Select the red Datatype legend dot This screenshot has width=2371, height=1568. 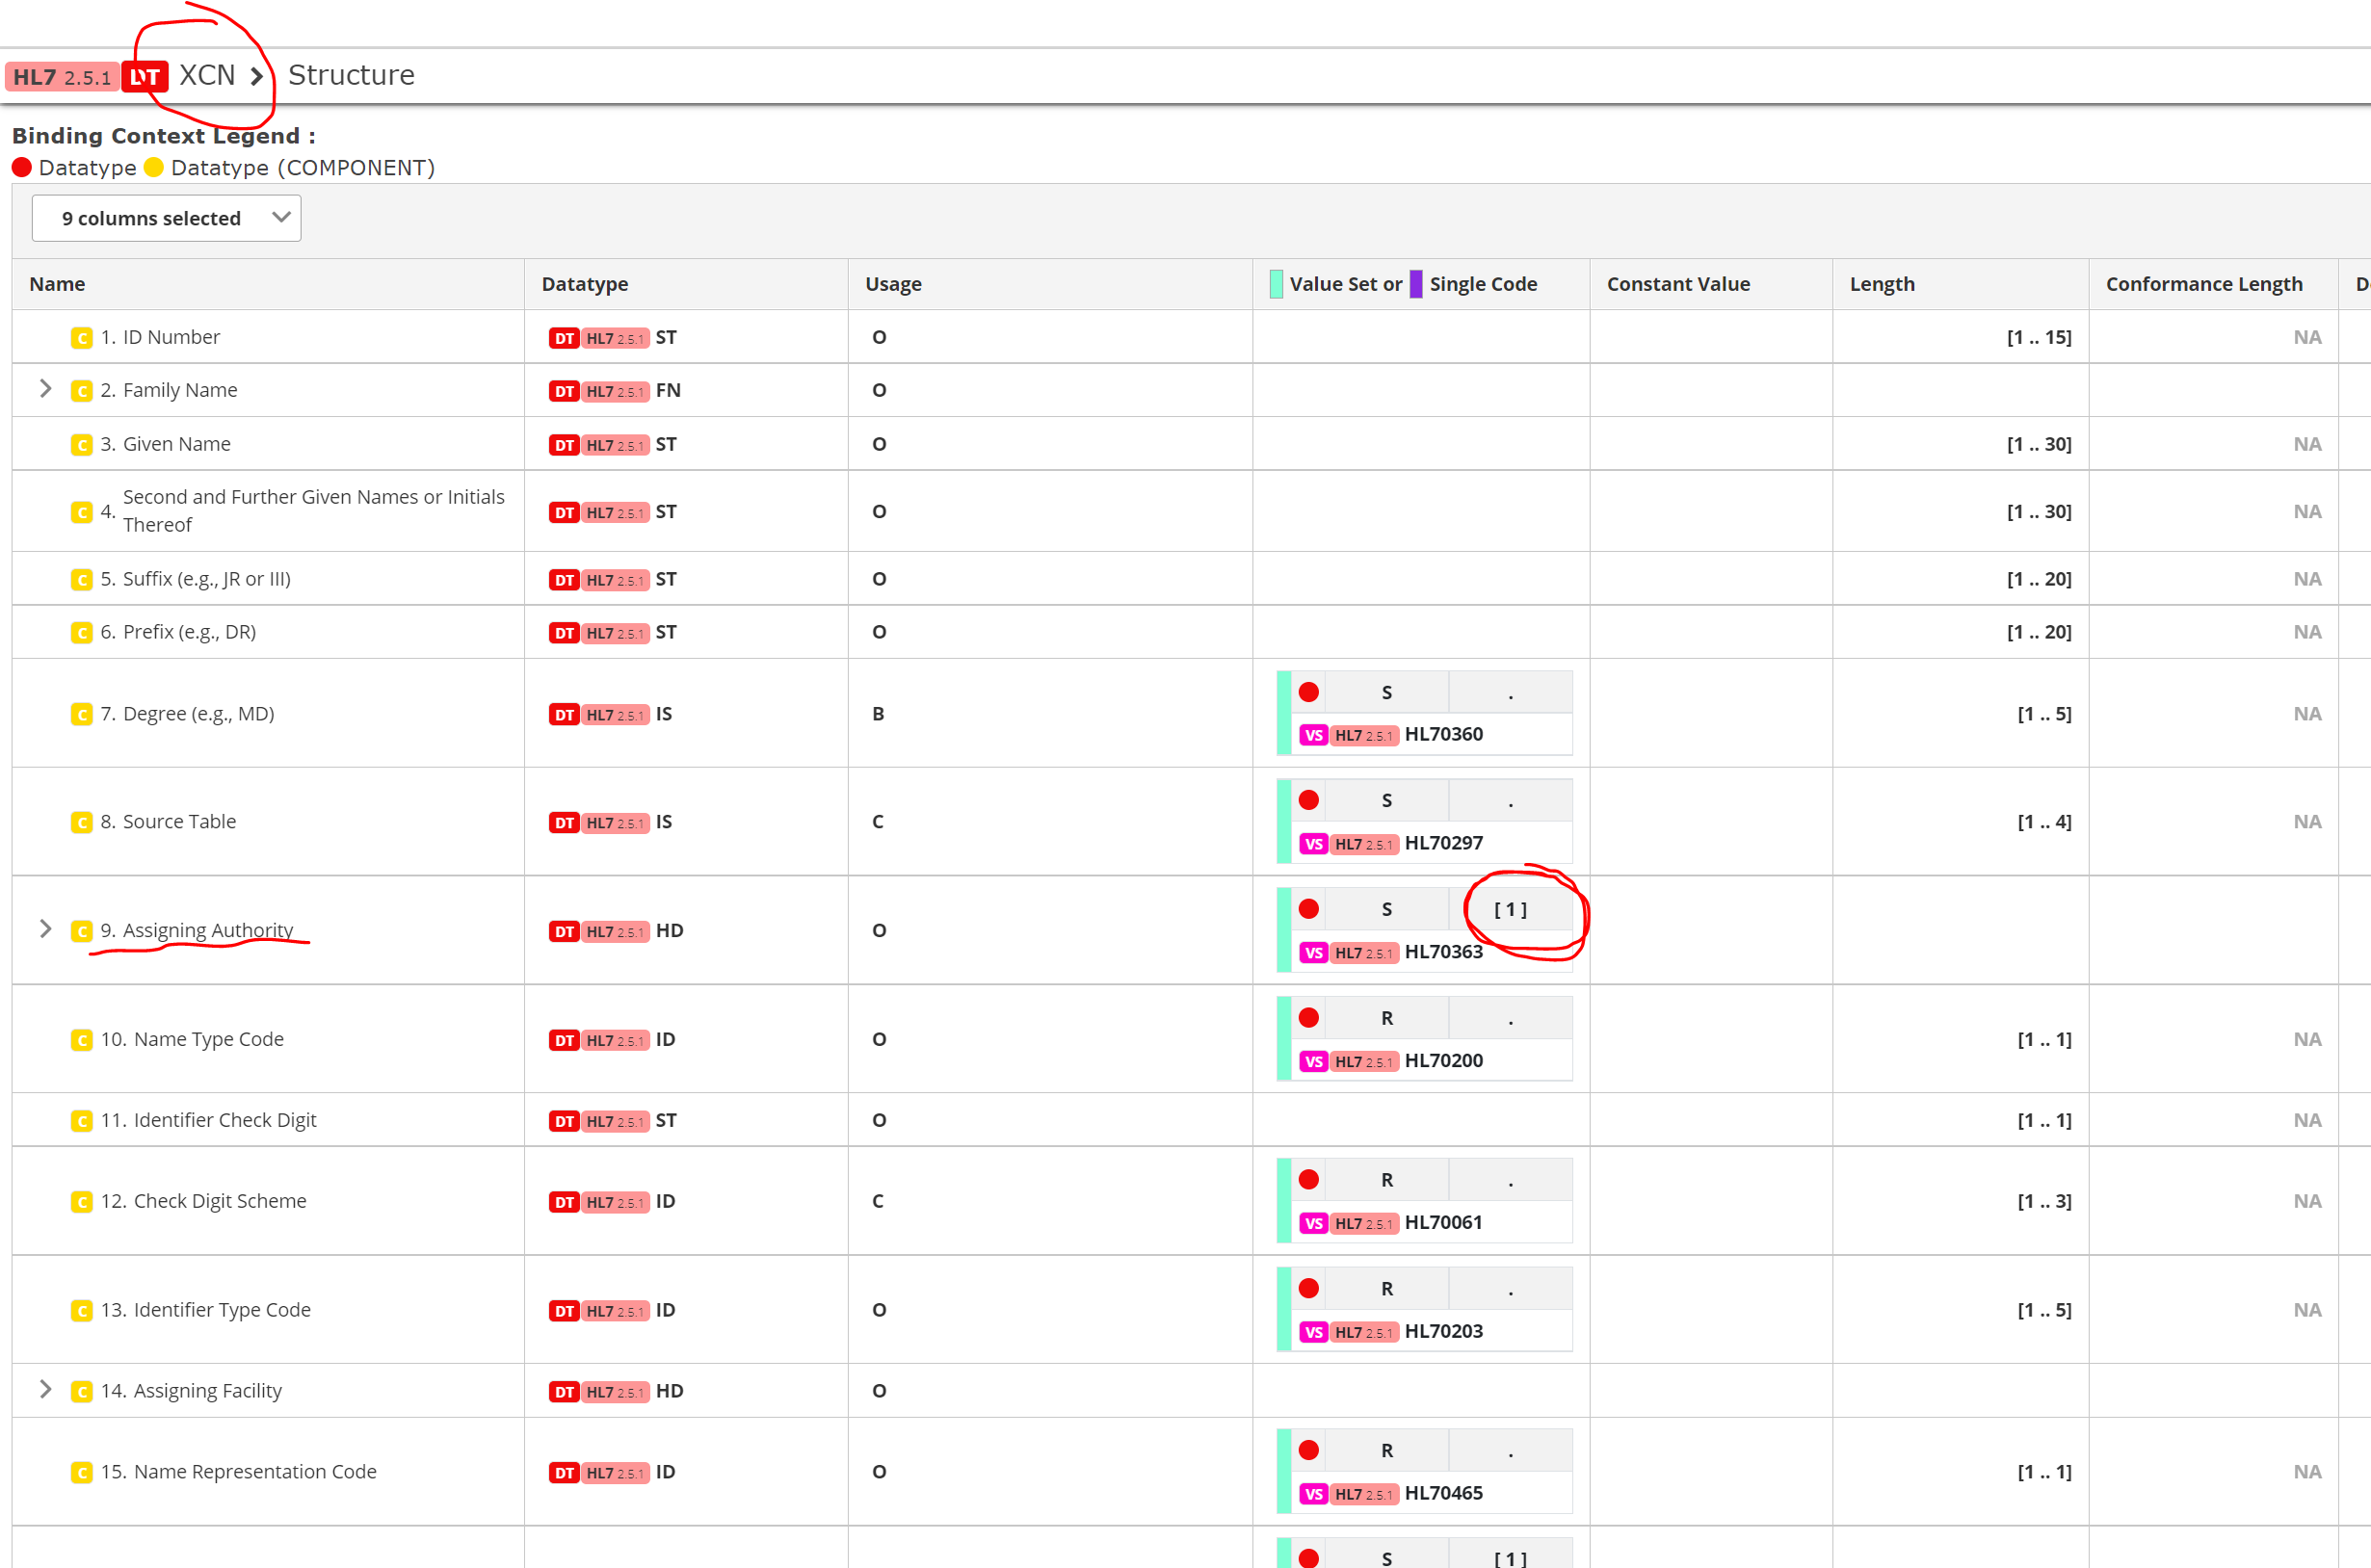pyautogui.click(x=21, y=167)
